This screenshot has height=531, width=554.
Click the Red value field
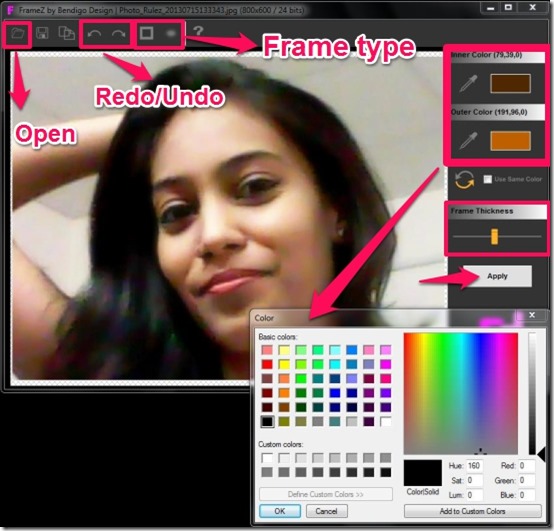coord(527,466)
